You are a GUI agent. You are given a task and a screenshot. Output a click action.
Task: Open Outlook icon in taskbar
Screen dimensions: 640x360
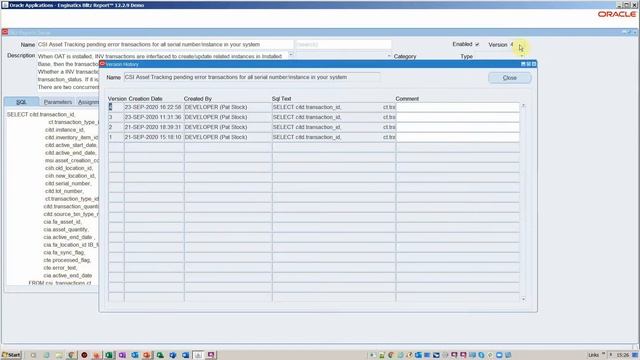click(x=135, y=355)
